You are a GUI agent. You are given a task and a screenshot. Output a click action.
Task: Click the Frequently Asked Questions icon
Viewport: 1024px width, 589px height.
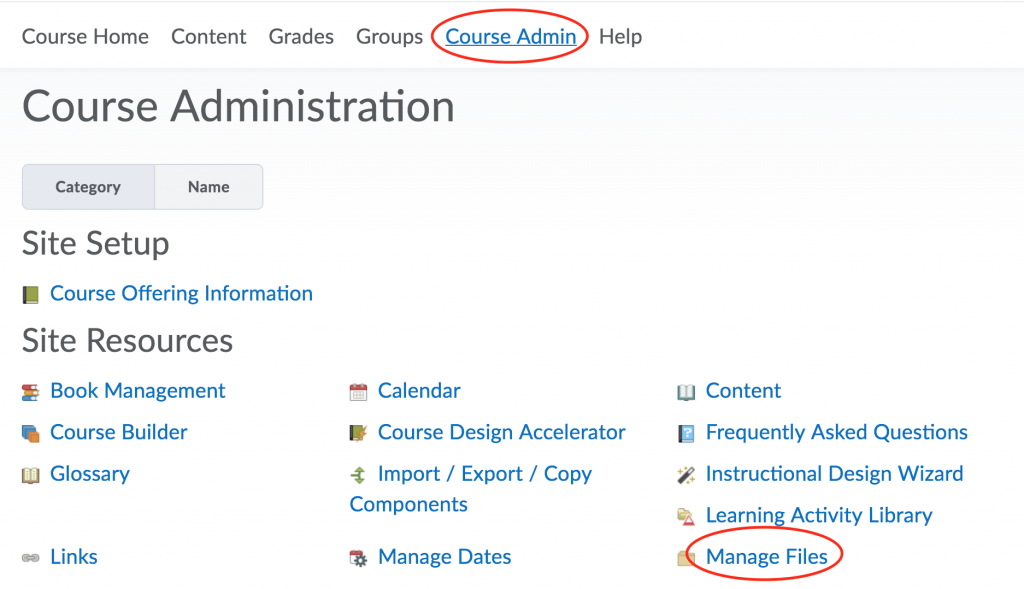click(686, 432)
